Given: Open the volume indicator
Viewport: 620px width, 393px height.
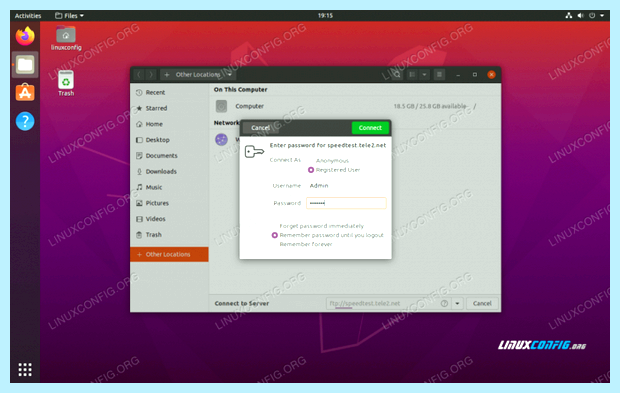Looking at the screenshot, I should tap(580, 15).
